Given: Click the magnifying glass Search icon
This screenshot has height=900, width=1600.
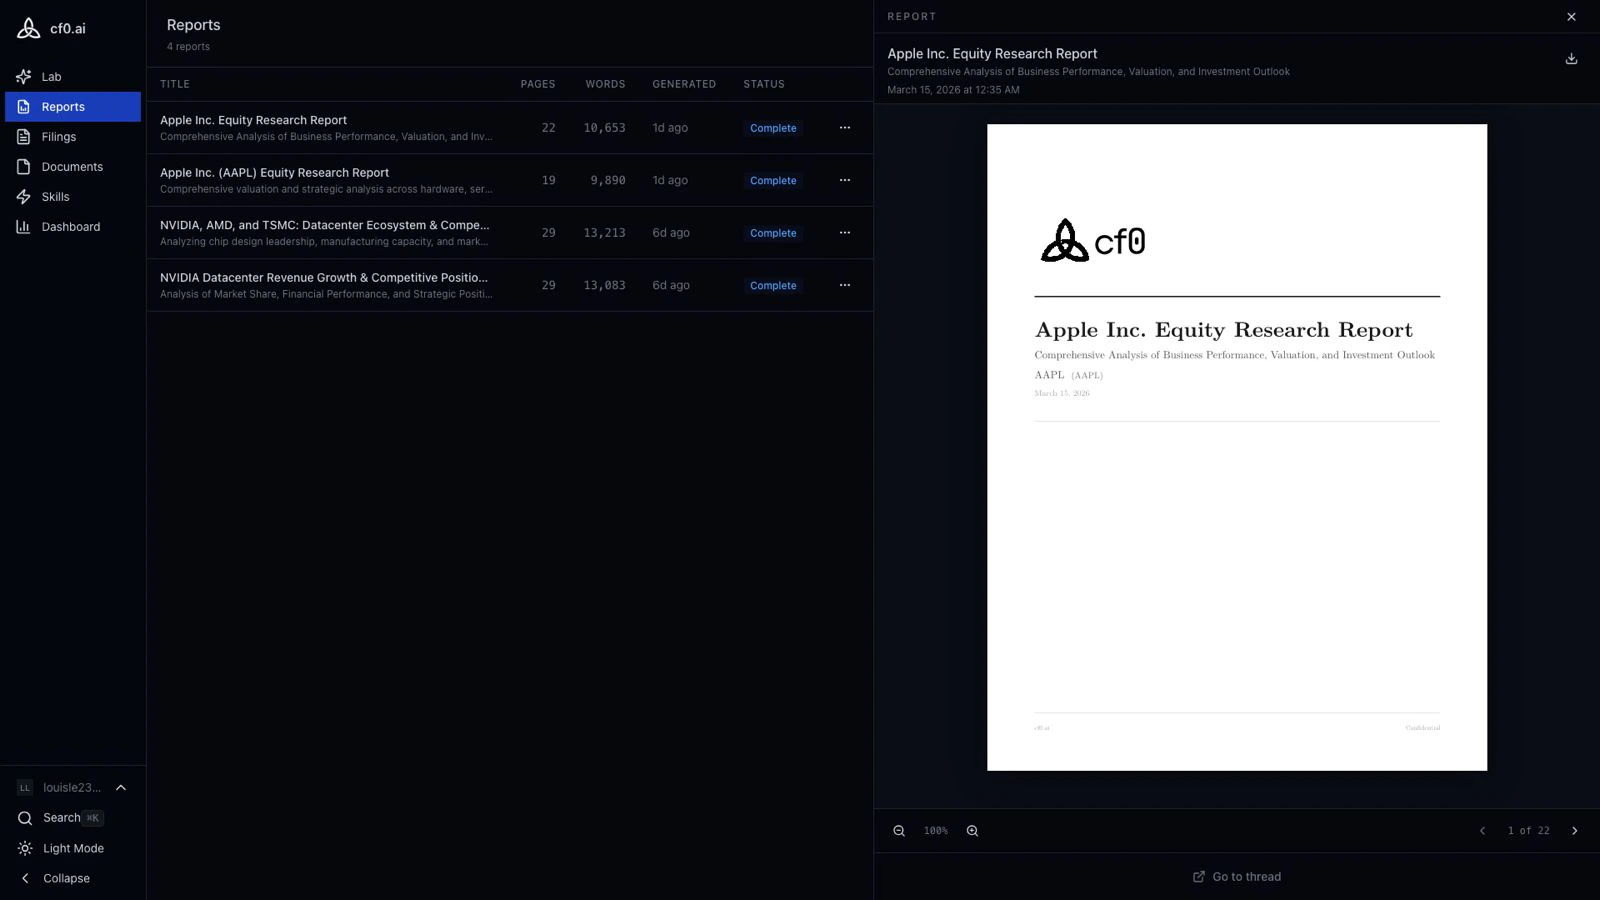Looking at the screenshot, I should pos(25,818).
